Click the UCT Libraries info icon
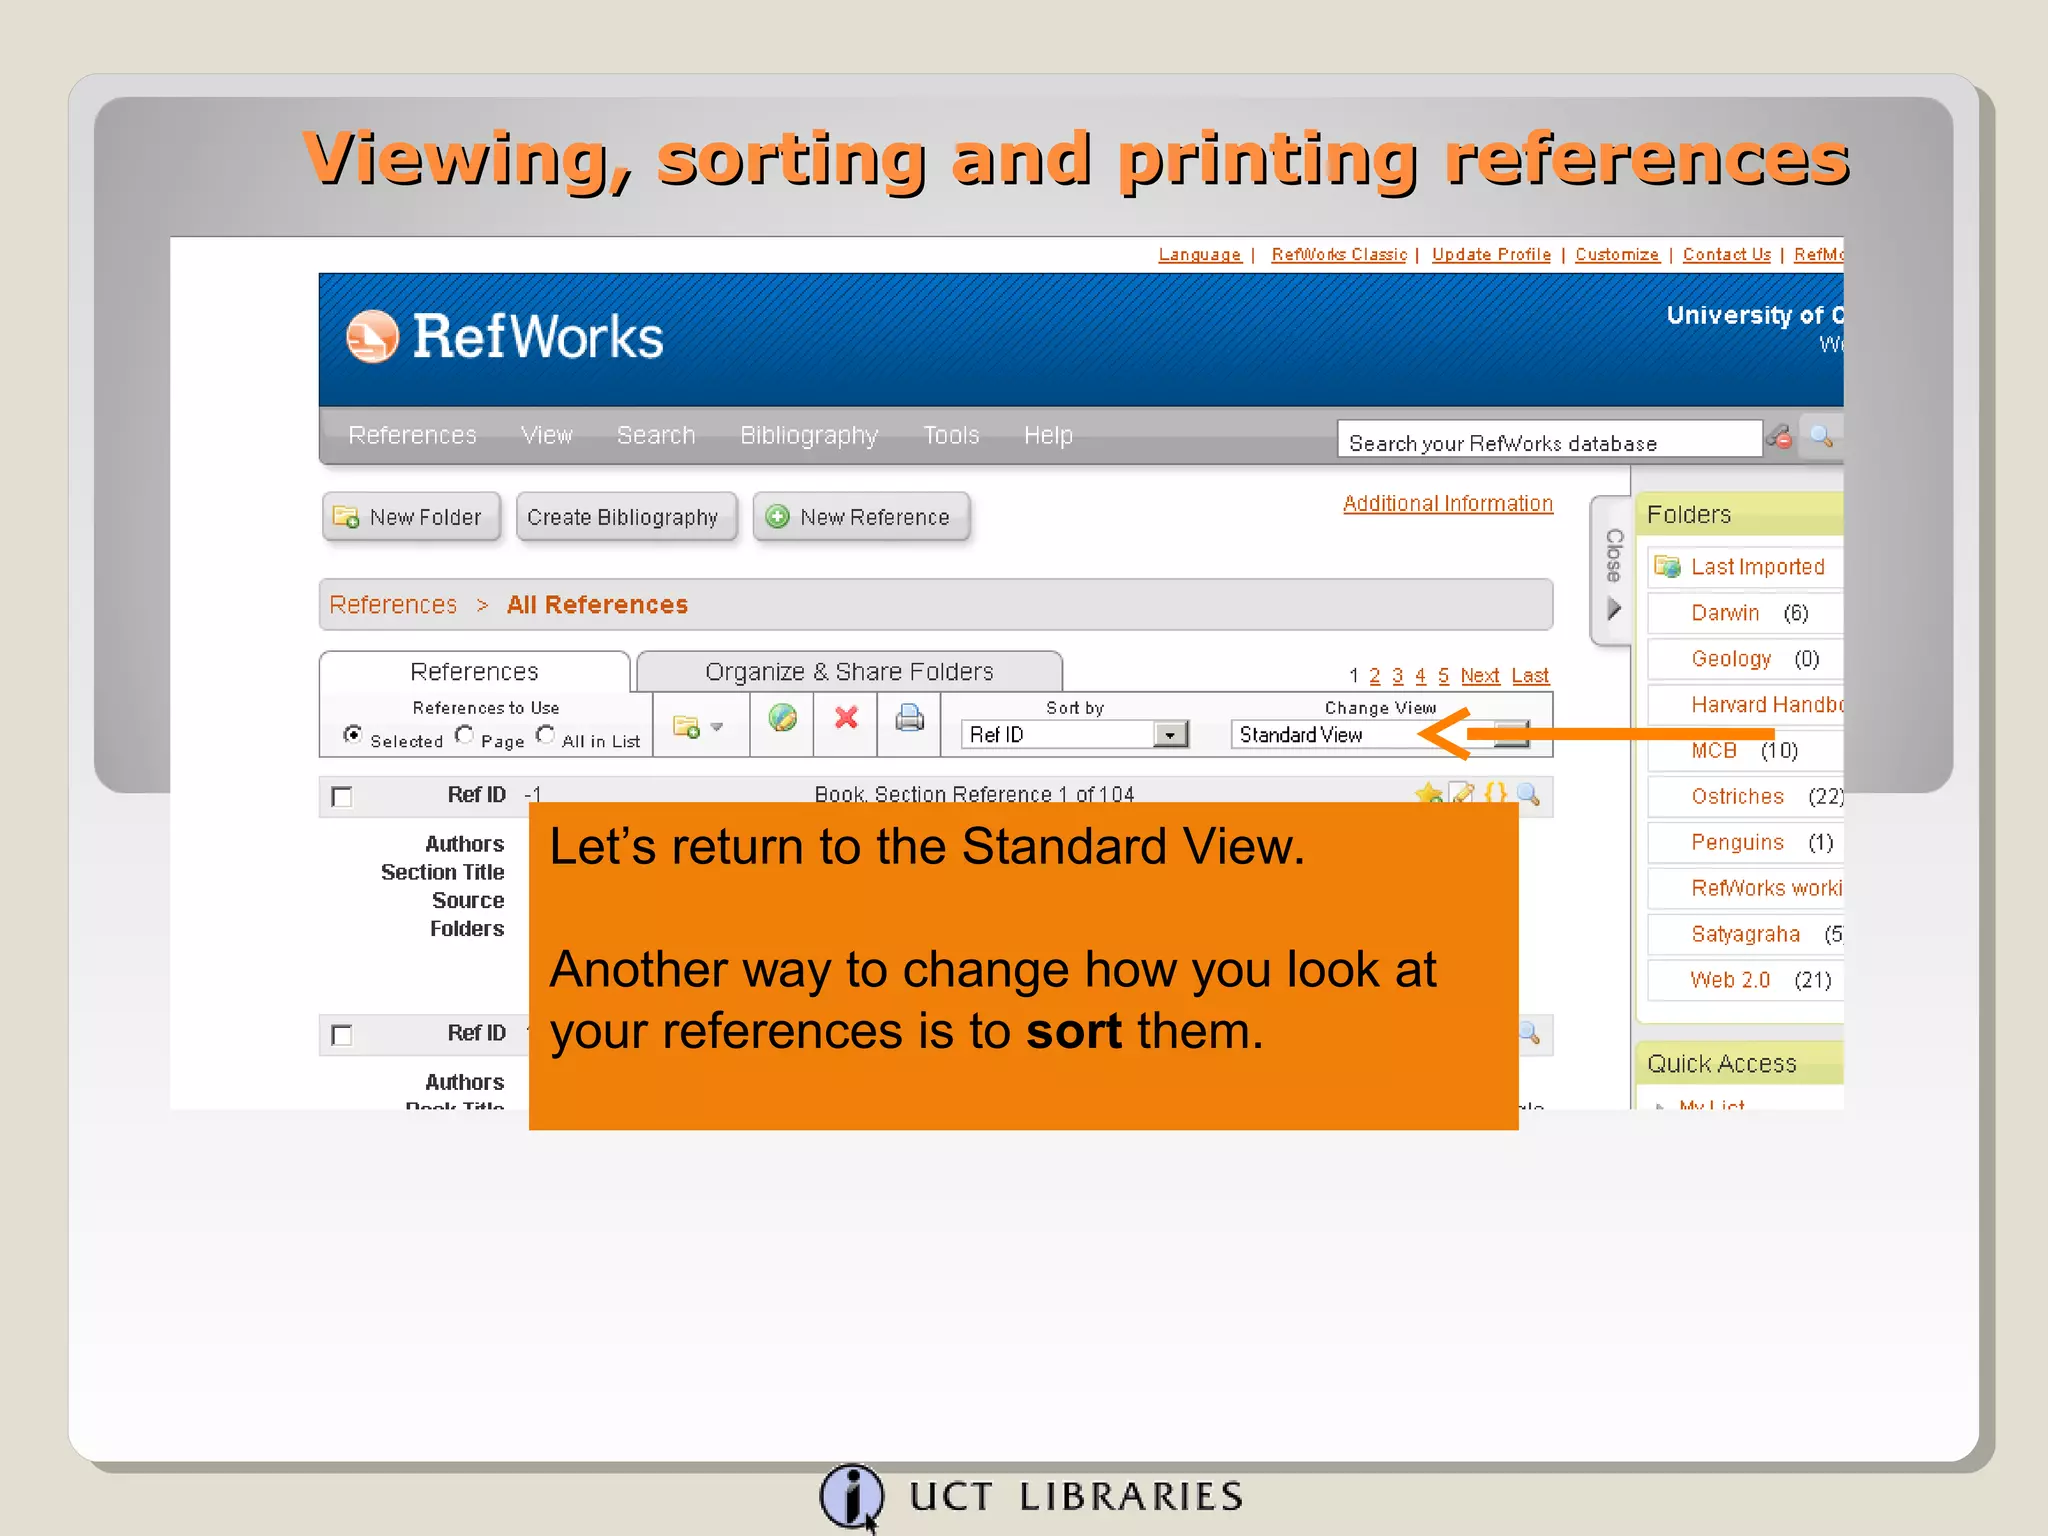This screenshot has height=1536, width=2048. (x=851, y=1497)
